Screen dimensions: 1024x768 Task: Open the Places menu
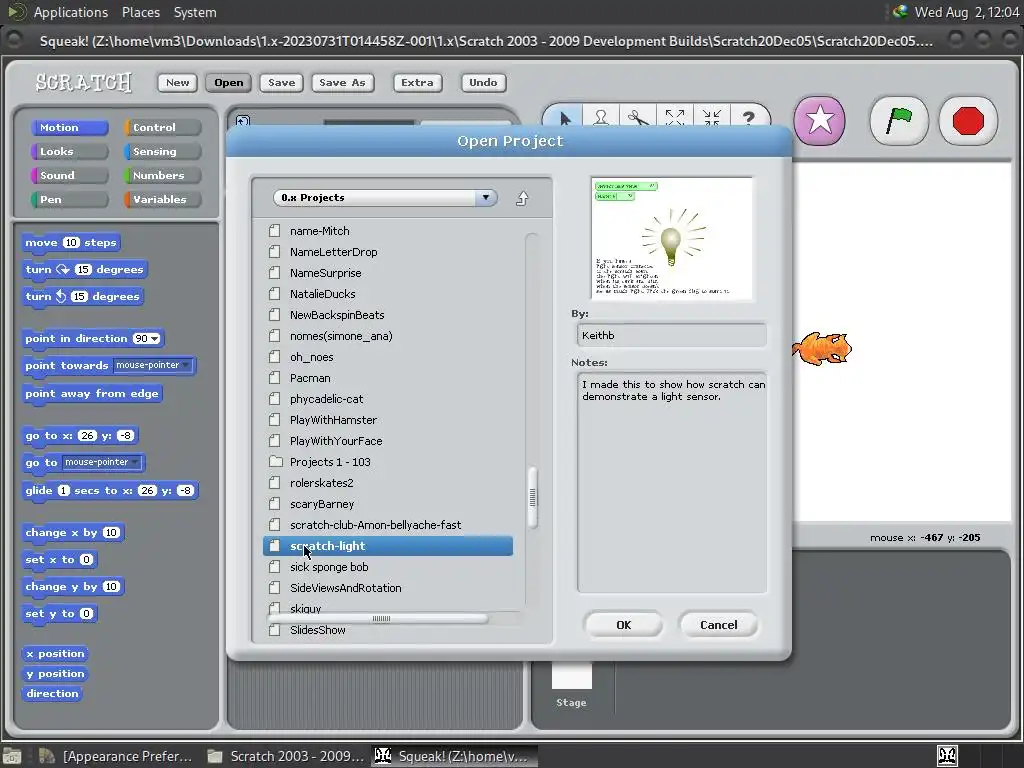coord(140,12)
